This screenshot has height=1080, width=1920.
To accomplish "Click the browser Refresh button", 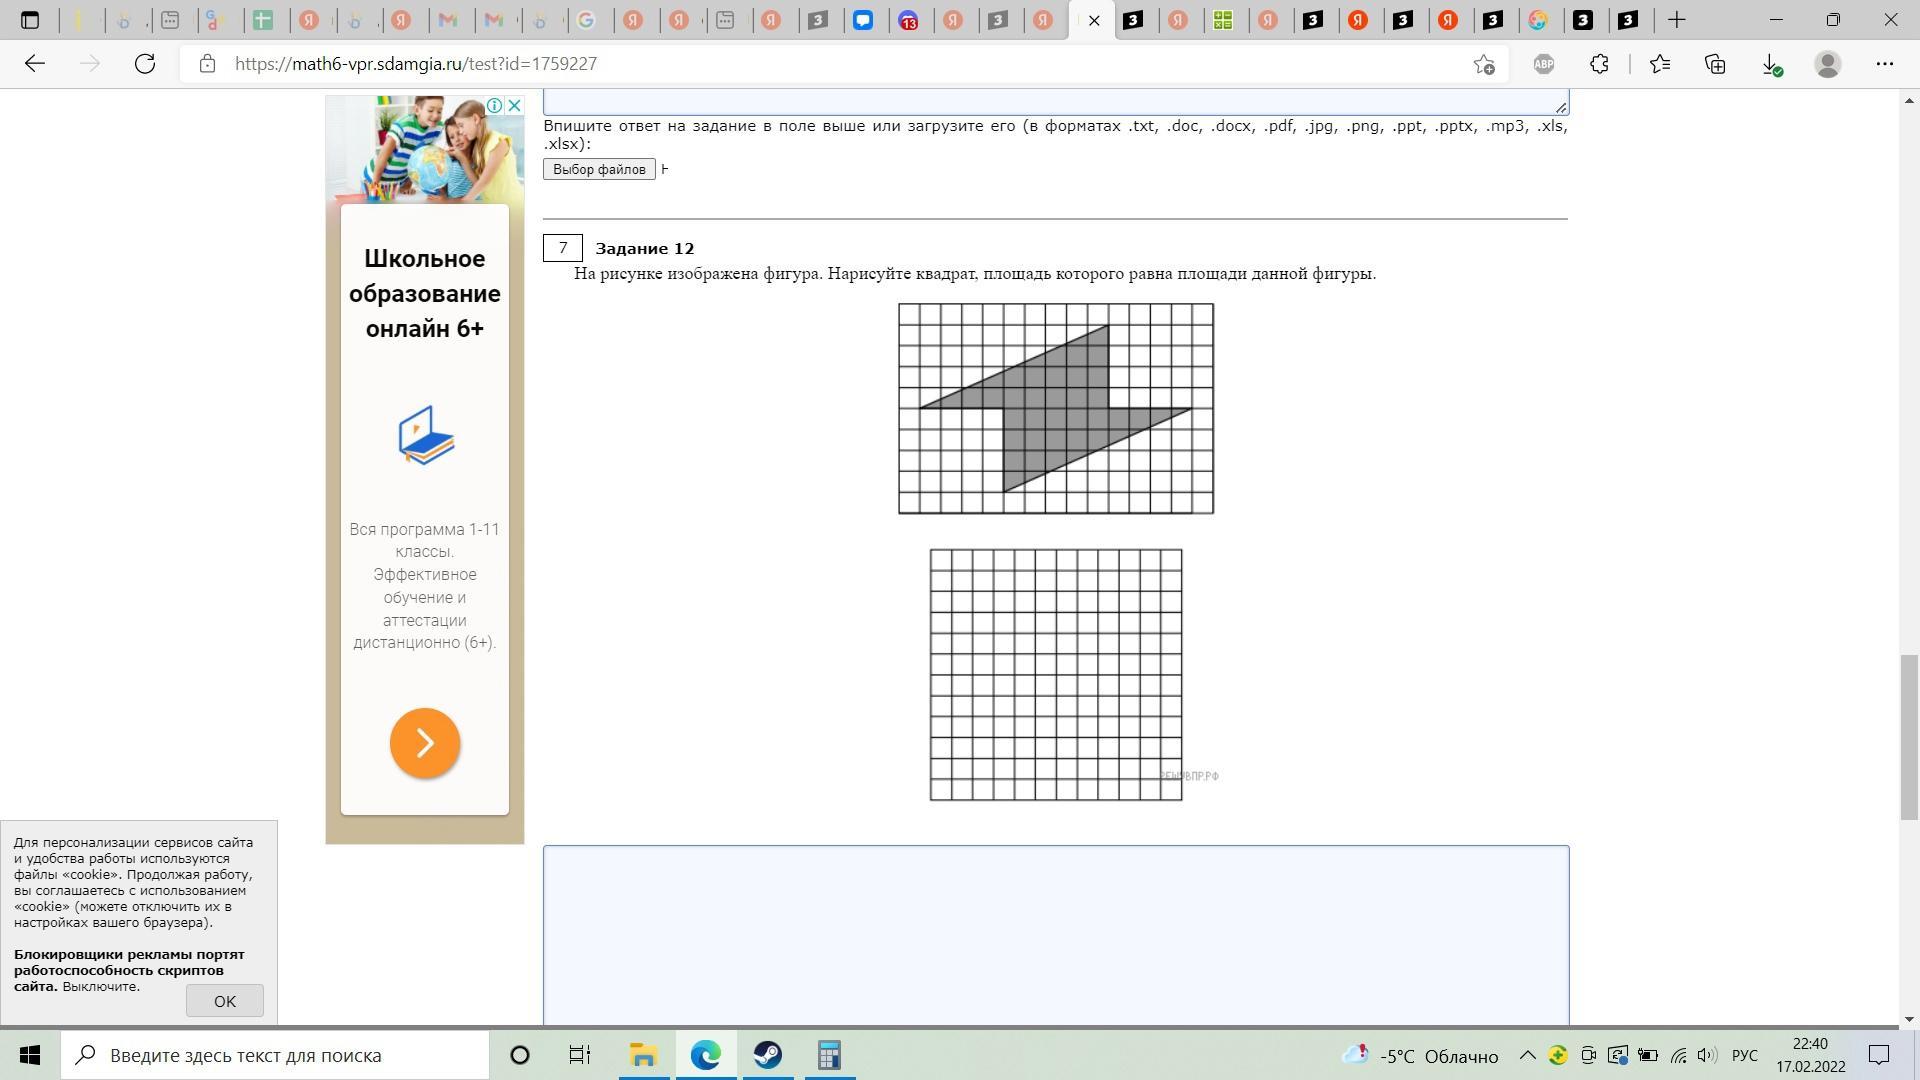I will [x=145, y=64].
